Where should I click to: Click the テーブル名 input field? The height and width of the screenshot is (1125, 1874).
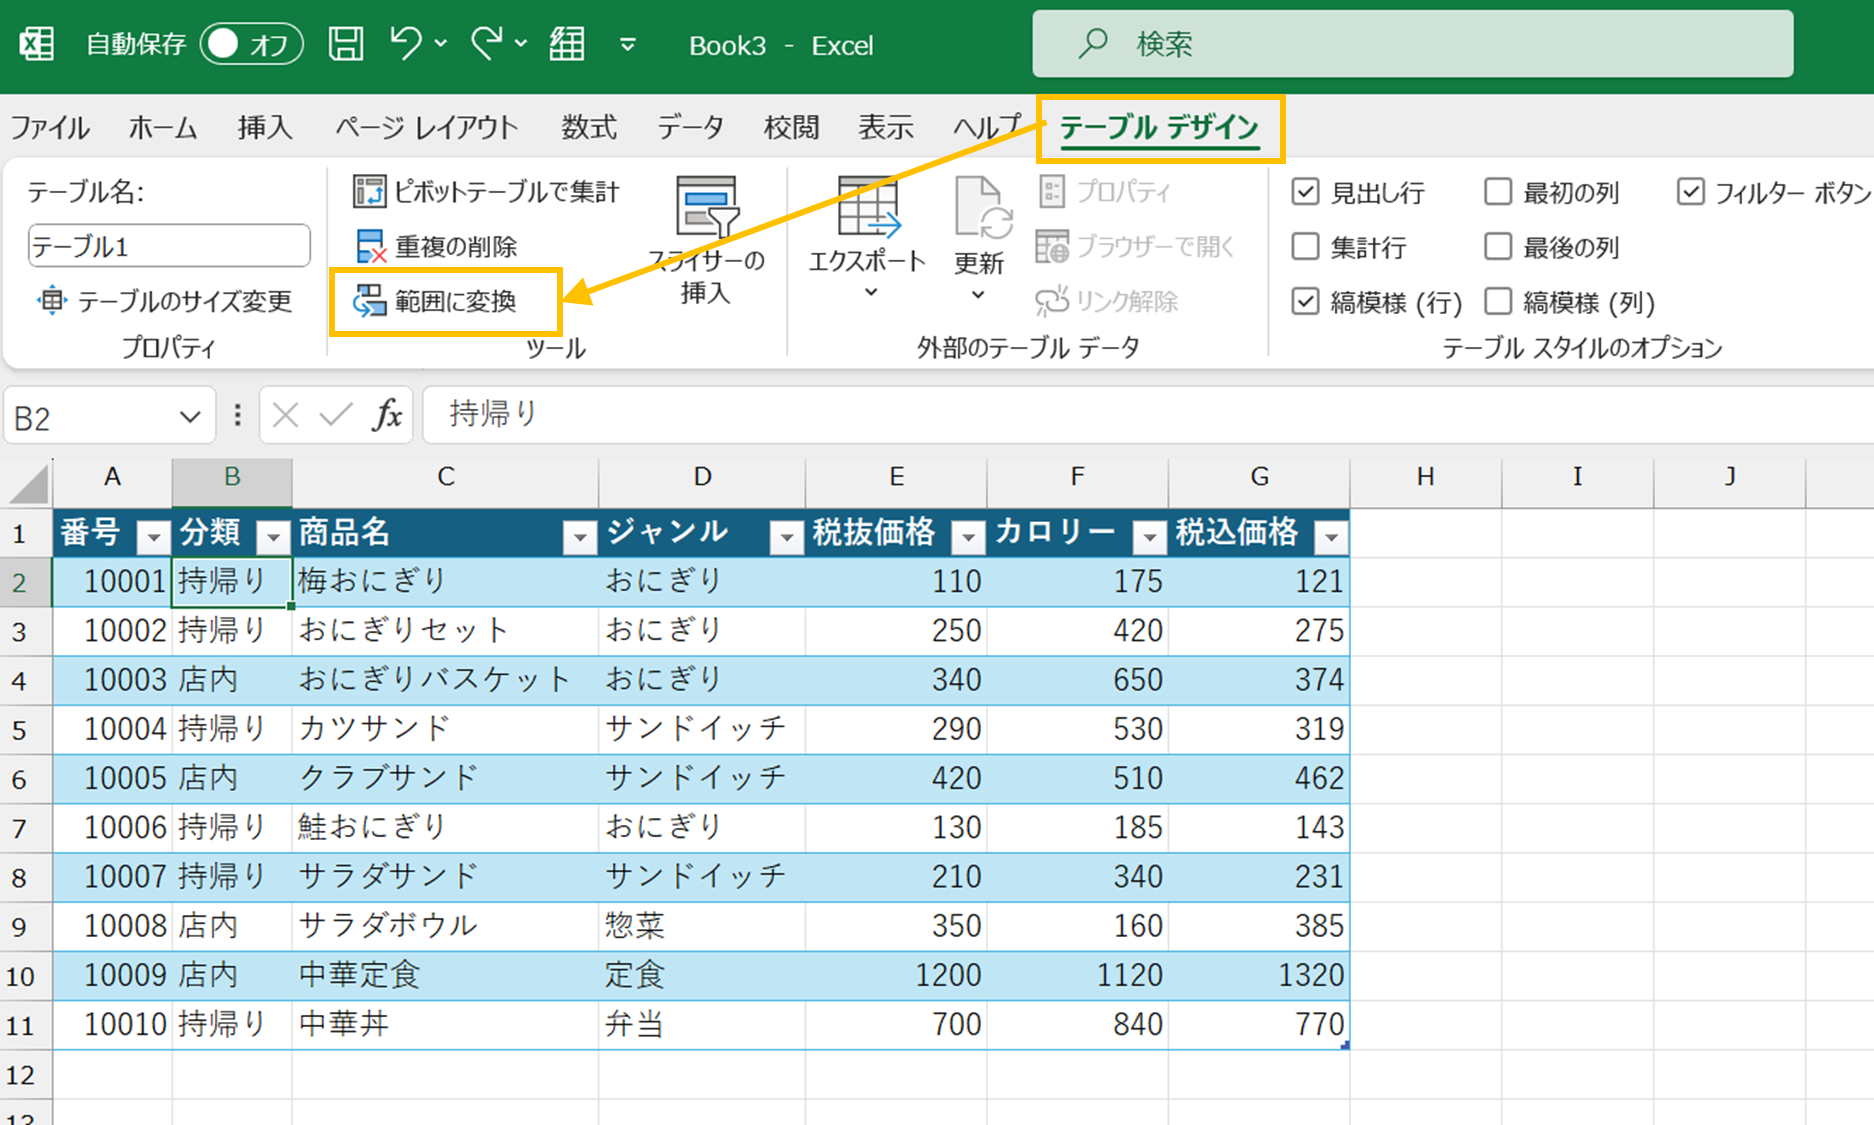(x=169, y=246)
